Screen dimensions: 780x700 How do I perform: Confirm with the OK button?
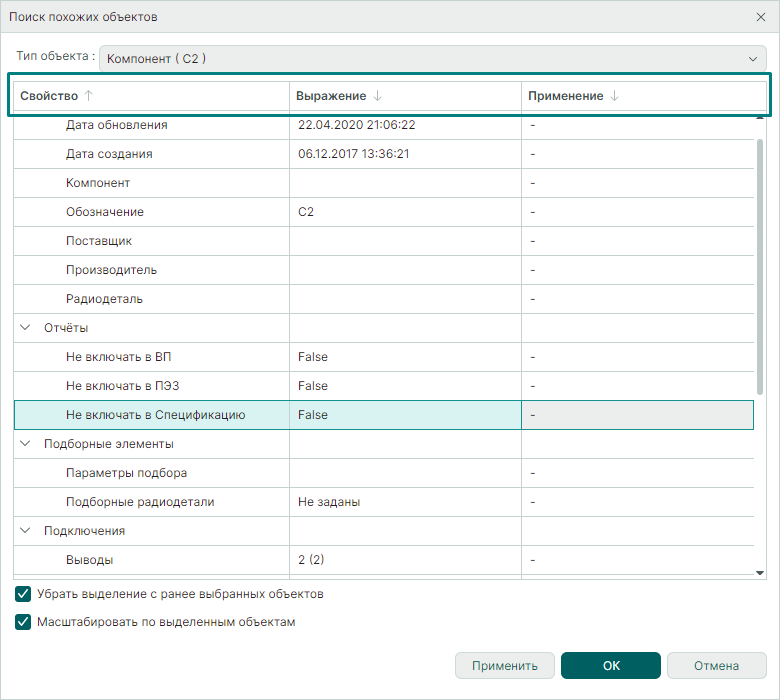(610, 666)
